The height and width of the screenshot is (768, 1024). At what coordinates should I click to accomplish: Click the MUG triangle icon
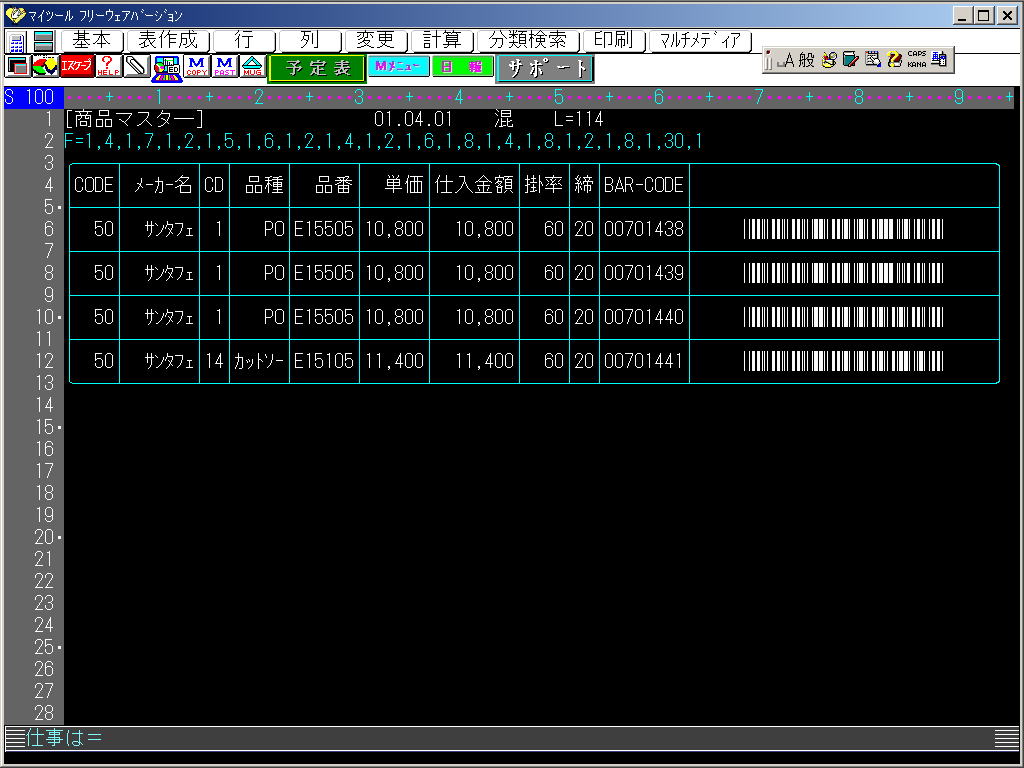click(x=252, y=67)
